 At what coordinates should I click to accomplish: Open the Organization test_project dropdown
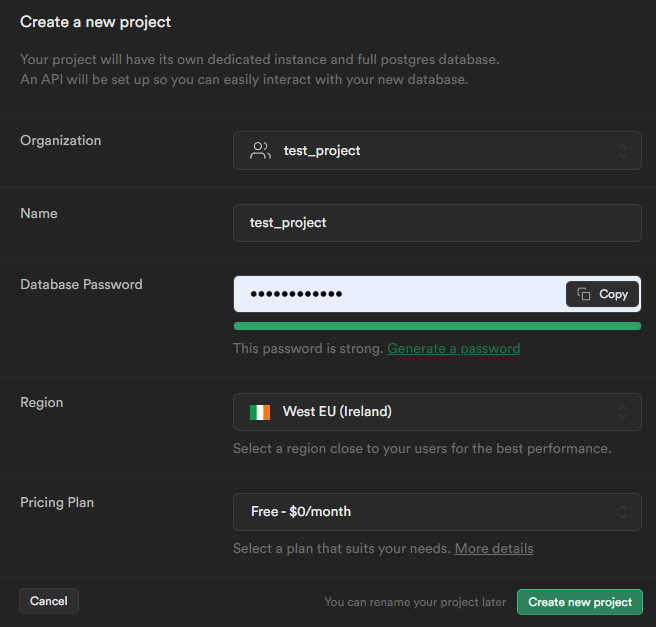pos(437,151)
